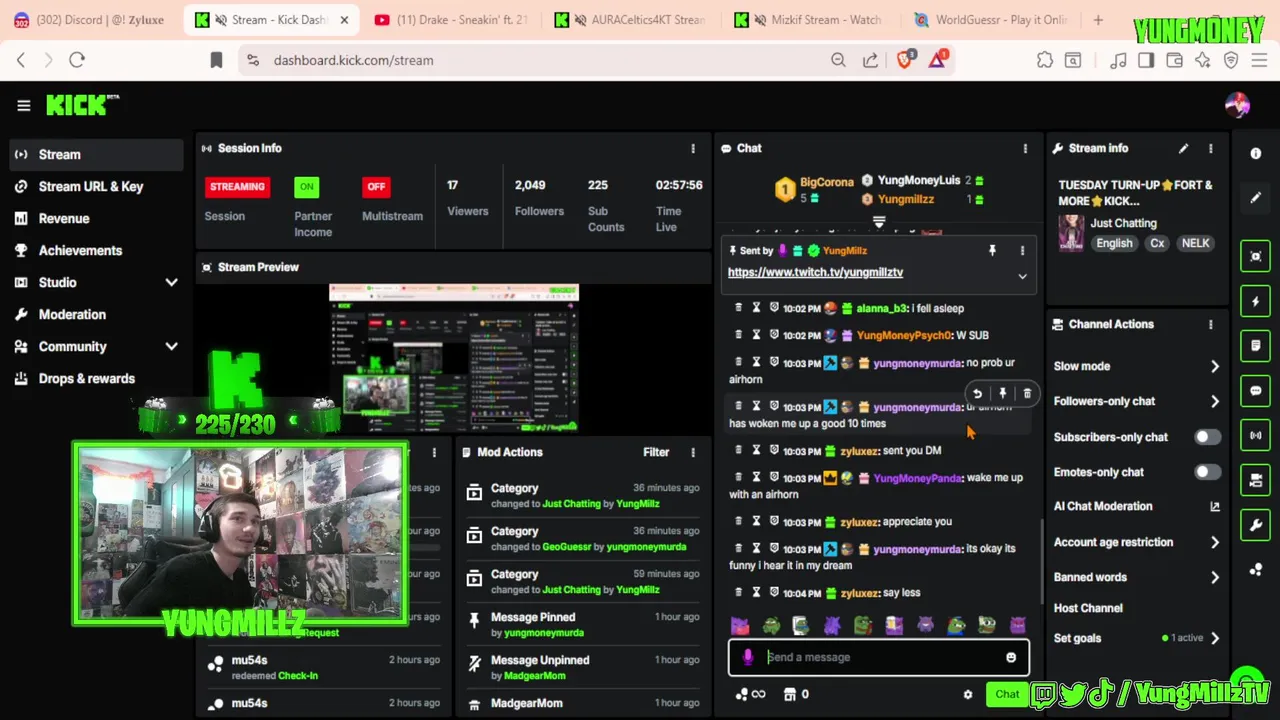Viewport: 1280px width, 720px height.
Task: Reply to hovered yungmoneymurda message
Action: pos(977,394)
